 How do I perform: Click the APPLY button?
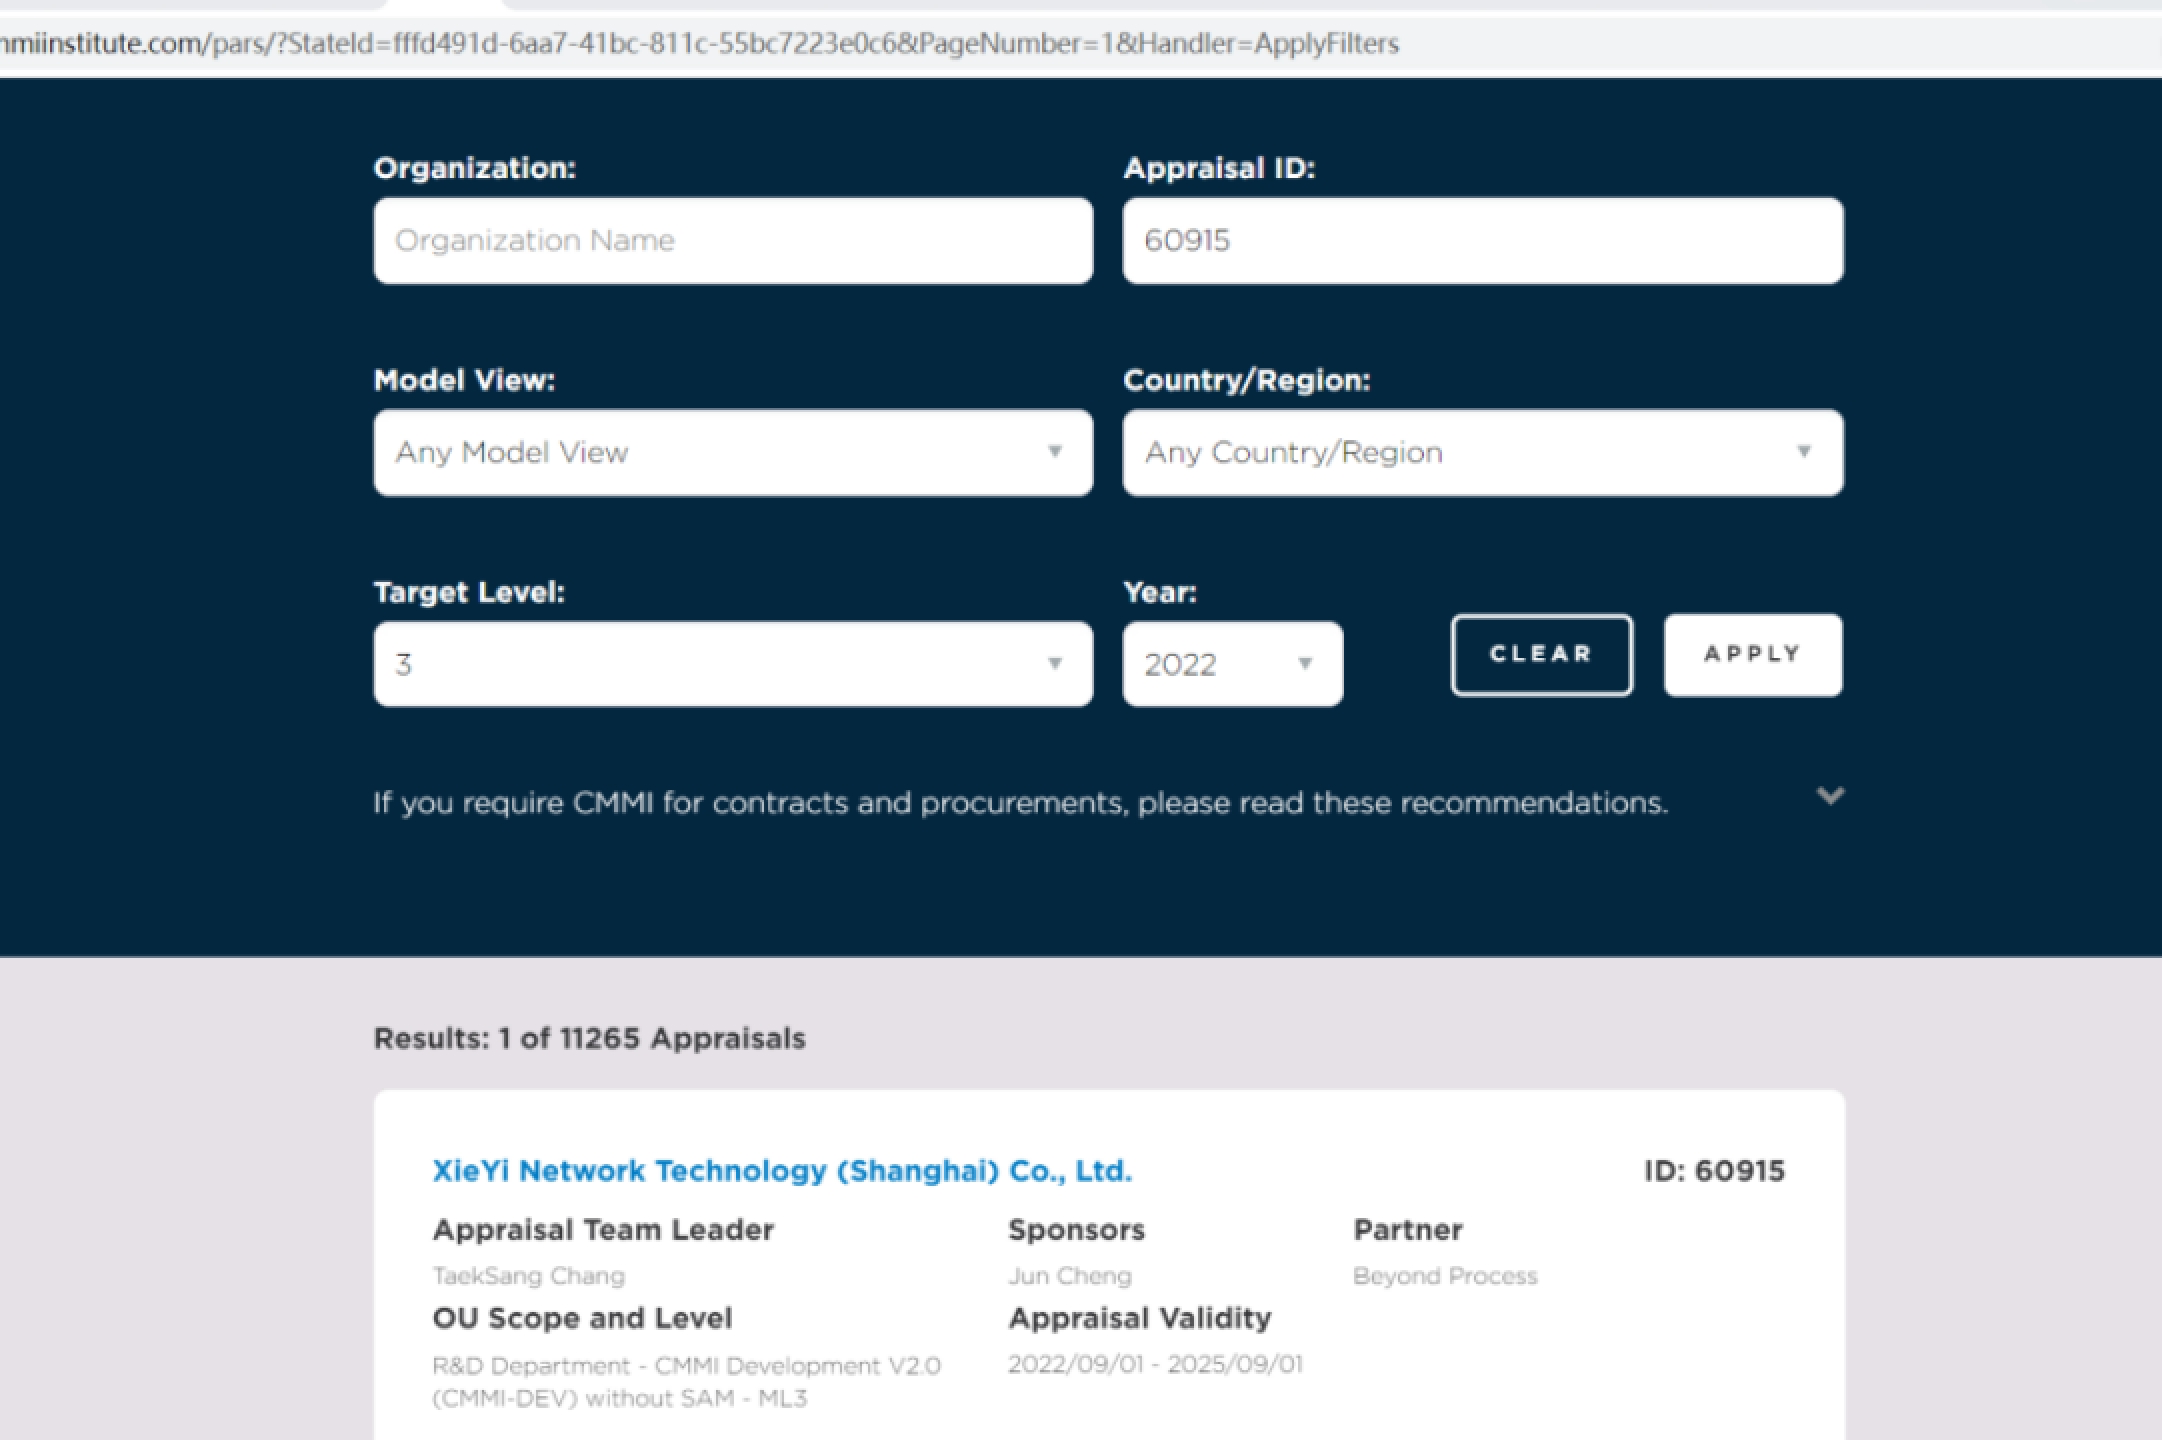(1753, 655)
